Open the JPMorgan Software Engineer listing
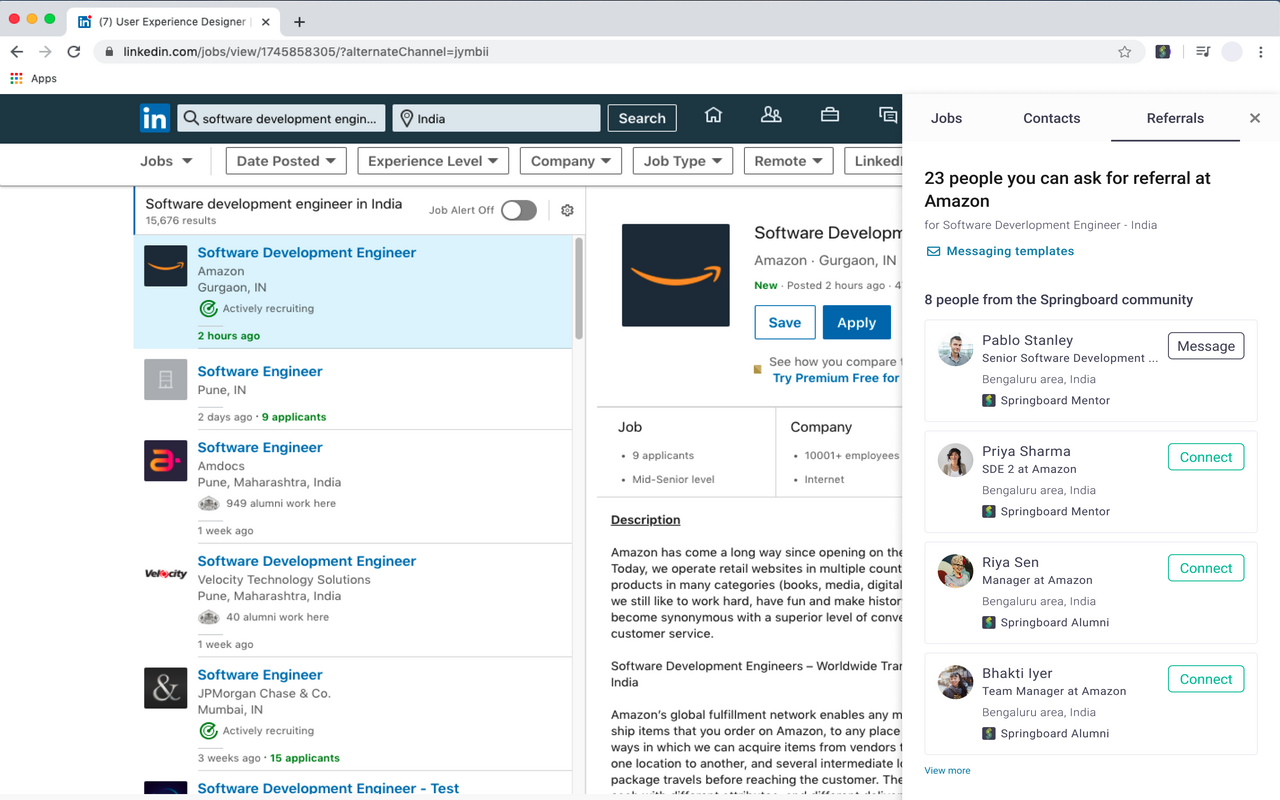Viewport: 1280px width, 800px height. [x=260, y=675]
